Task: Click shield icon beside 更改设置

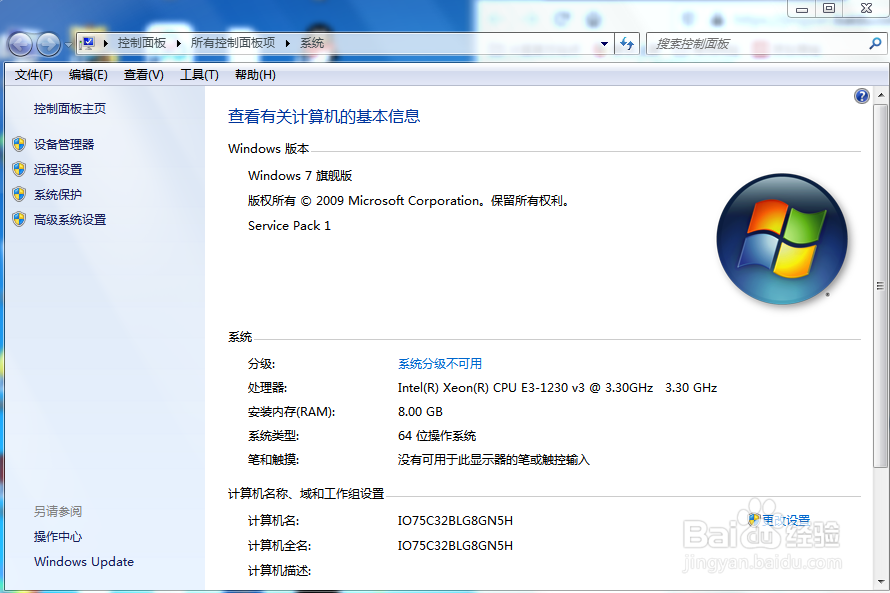Action: 754,519
